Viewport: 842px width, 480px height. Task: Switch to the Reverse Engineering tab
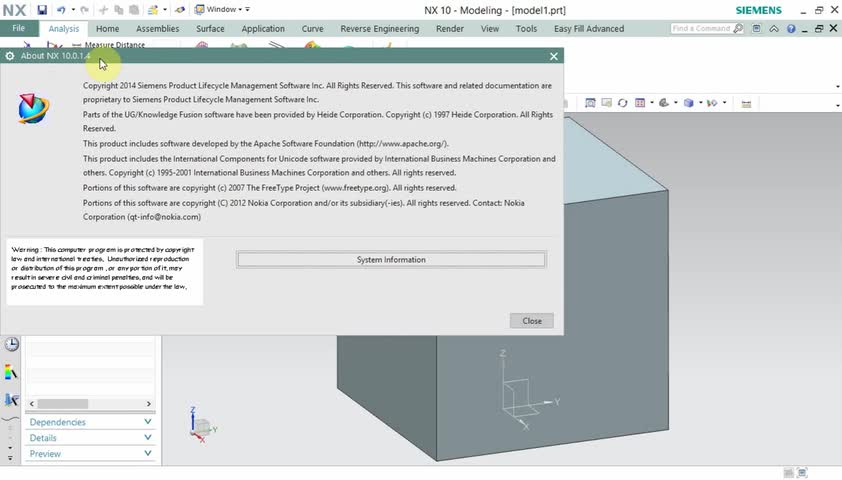[x=380, y=28]
